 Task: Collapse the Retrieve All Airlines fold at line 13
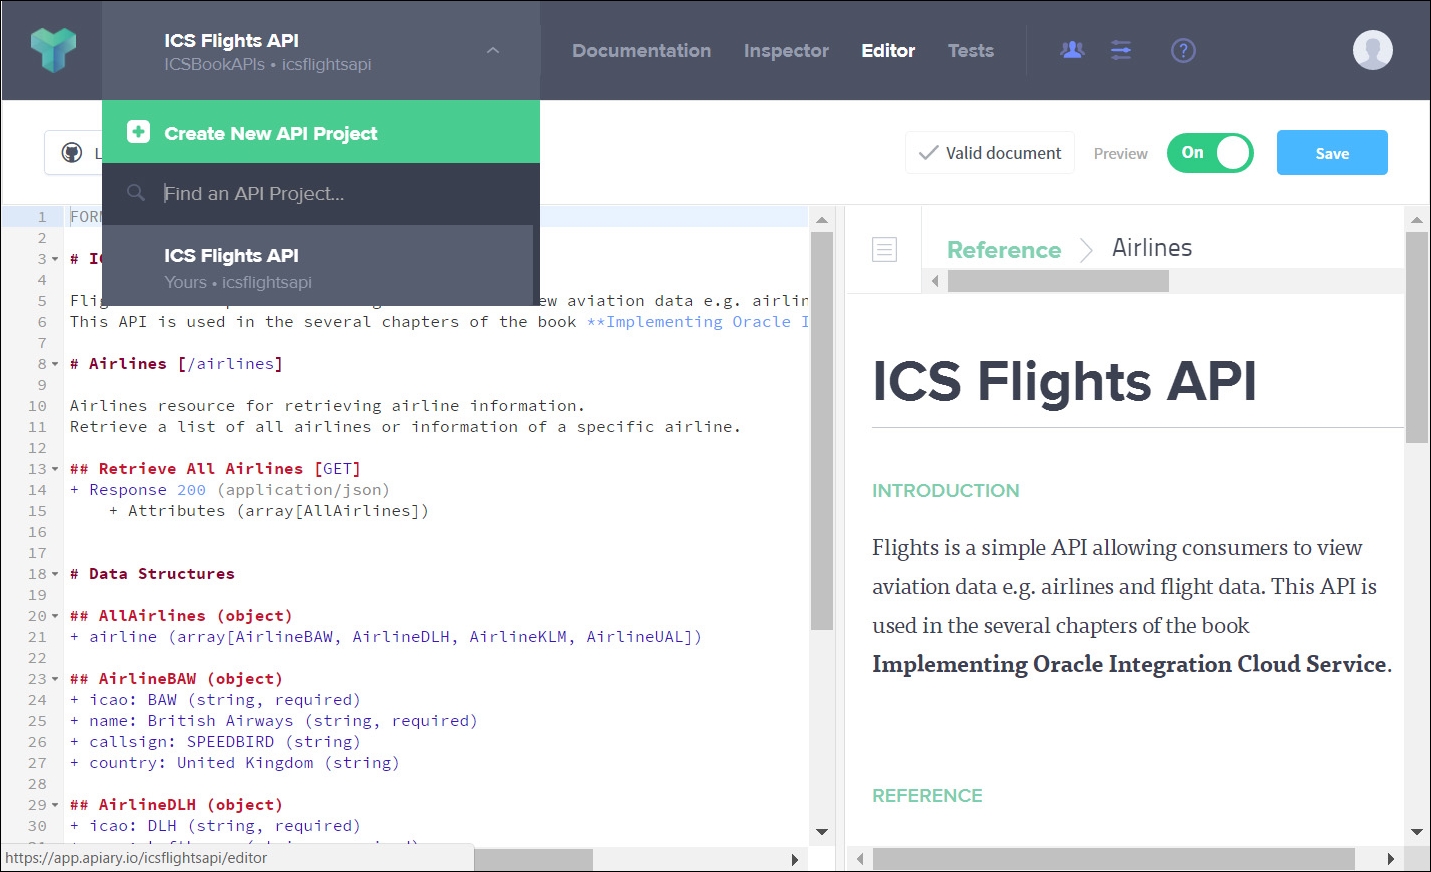pos(55,470)
